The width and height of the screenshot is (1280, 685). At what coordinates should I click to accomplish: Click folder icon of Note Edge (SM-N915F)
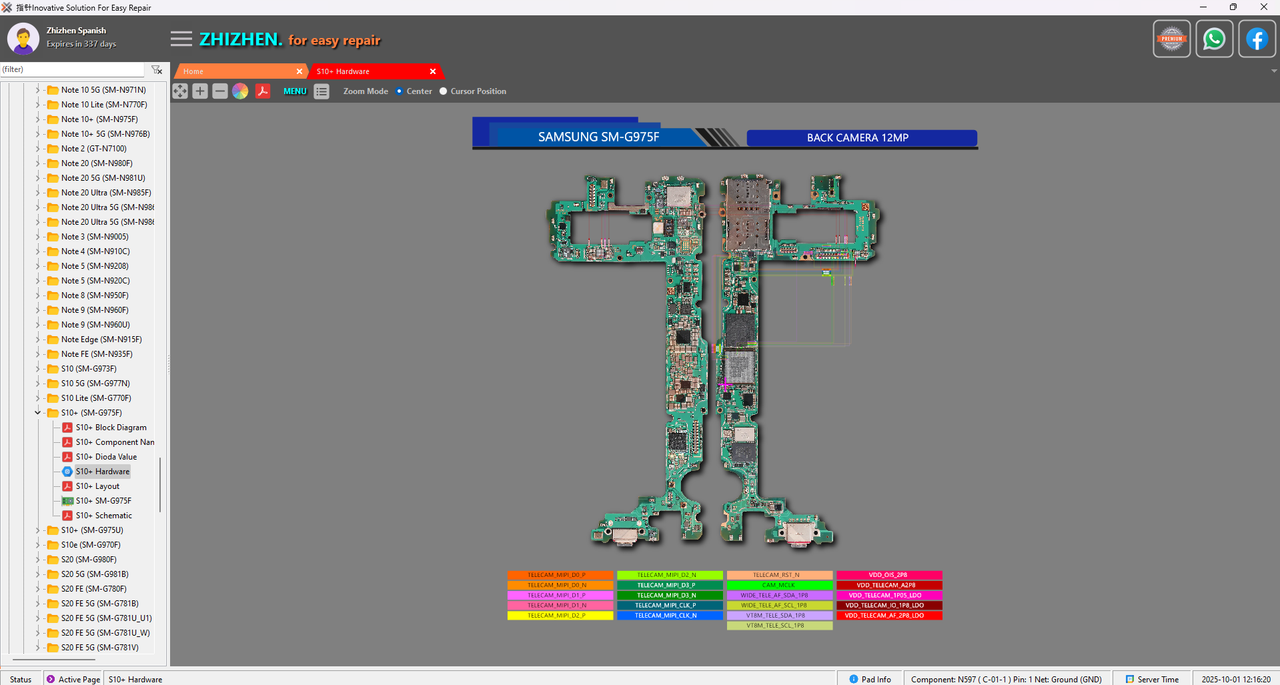pyautogui.click(x=52, y=339)
